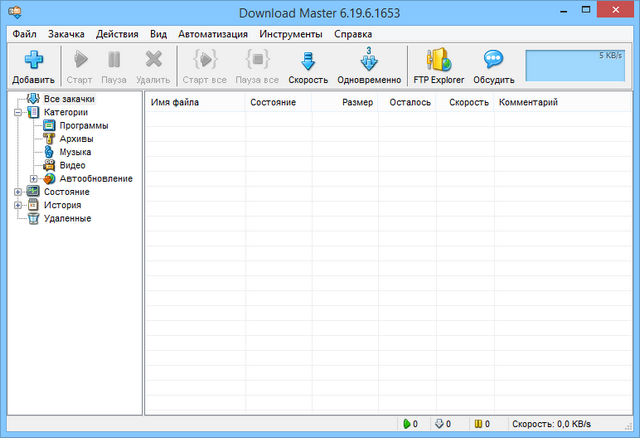Click the Одновременно simultaneous downloads icon
This screenshot has width=640, height=438.
click(369, 60)
